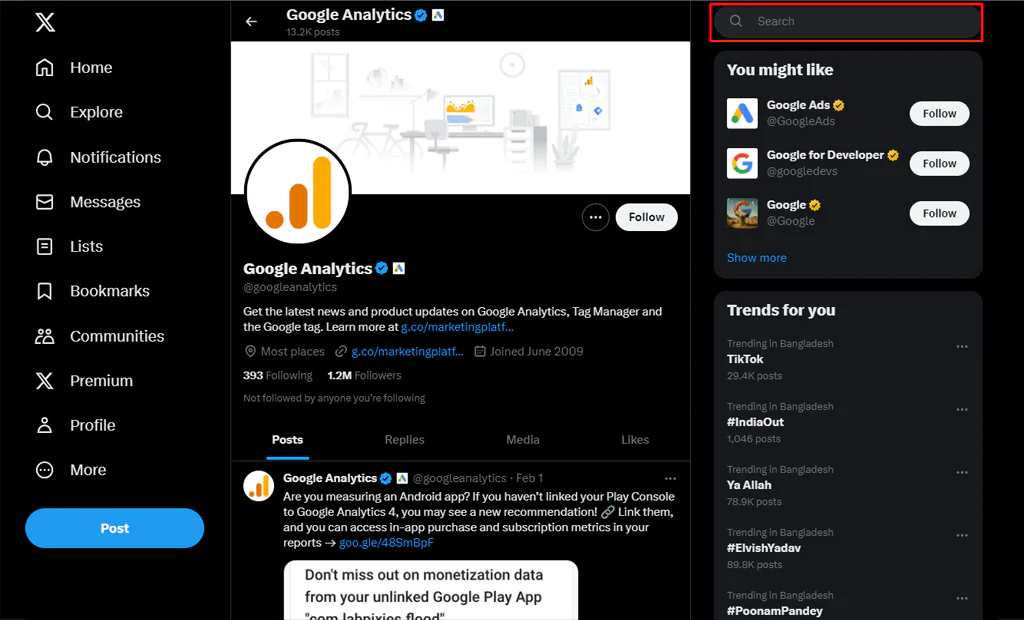
Task: Go back using the arrow in the header
Action: pyautogui.click(x=251, y=22)
